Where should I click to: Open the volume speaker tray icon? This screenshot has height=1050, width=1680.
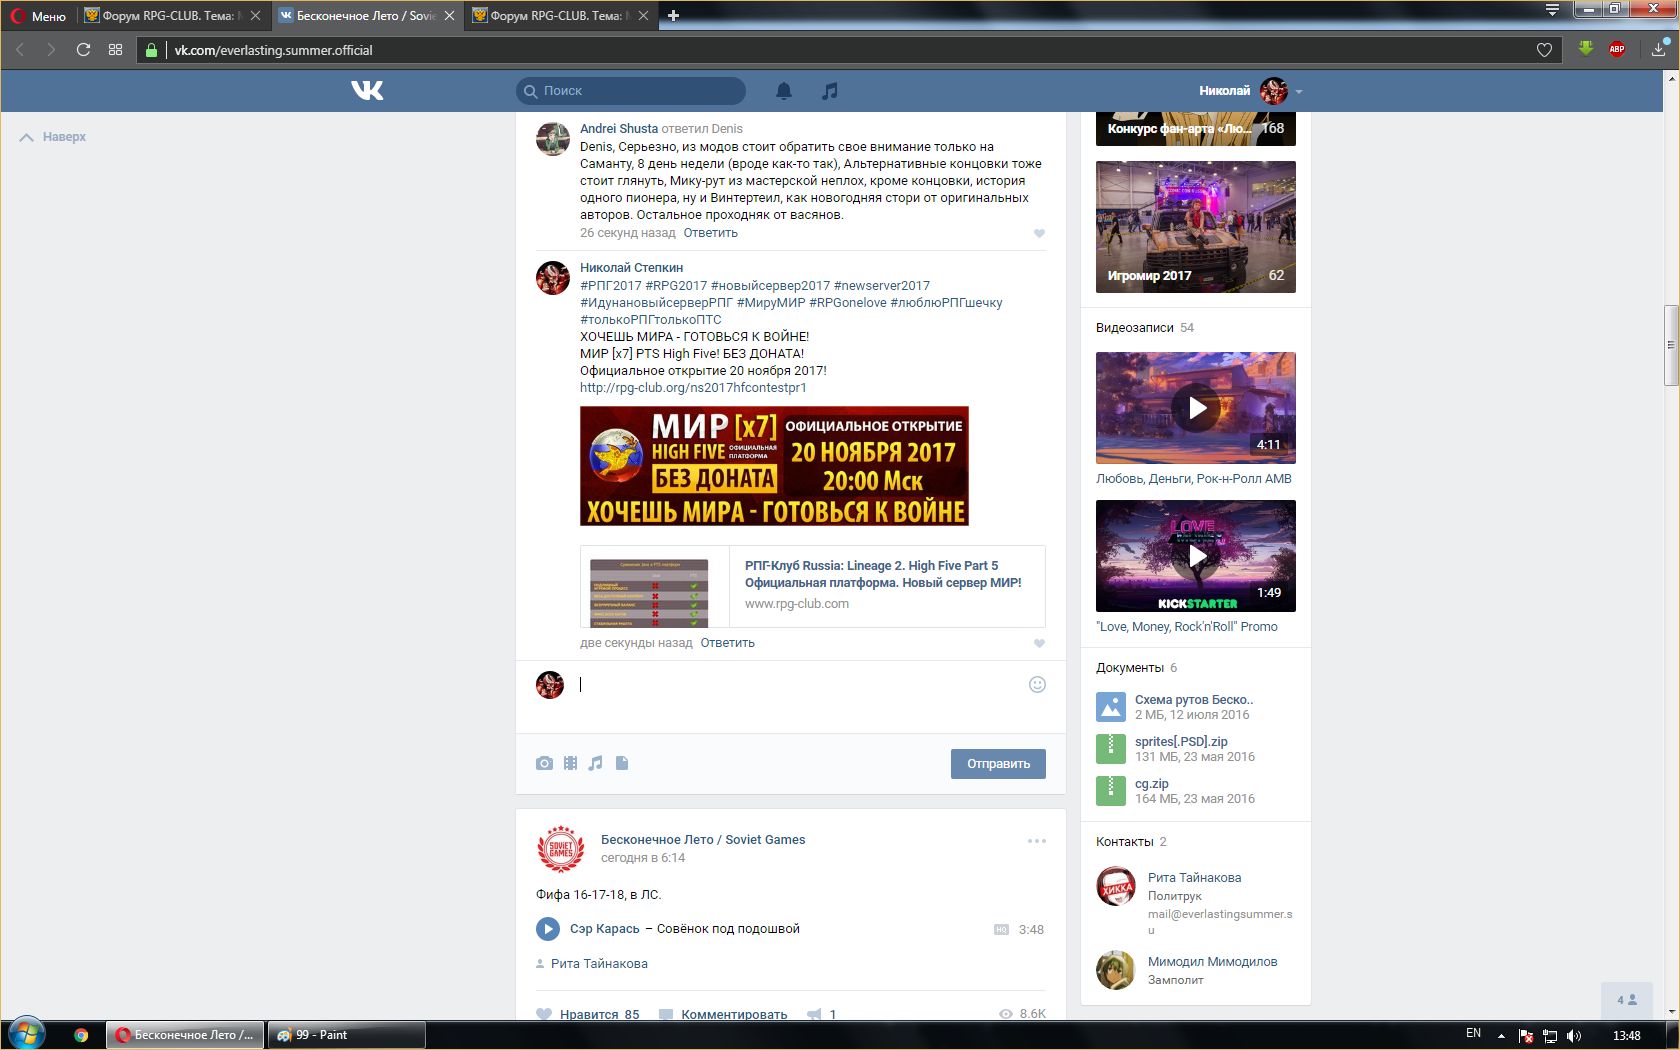pos(1574,1035)
